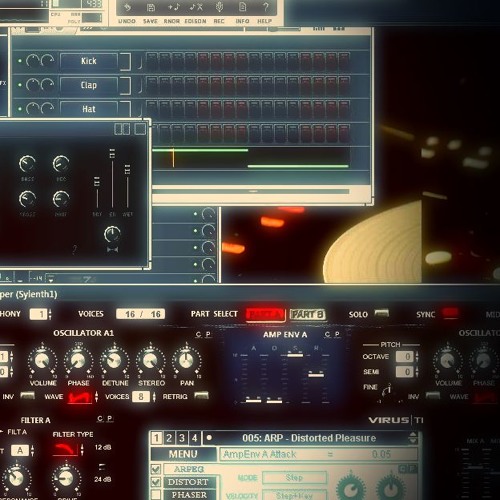This screenshot has height=500, width=500.
Task: Step the Pitch Octave value arrows
Action: [x=417, y=357]
